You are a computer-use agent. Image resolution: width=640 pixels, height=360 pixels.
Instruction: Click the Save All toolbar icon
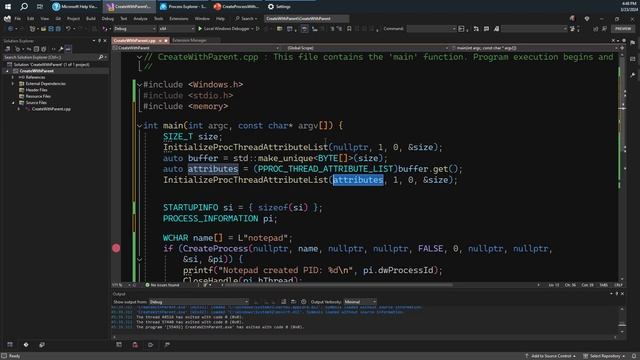58,29
